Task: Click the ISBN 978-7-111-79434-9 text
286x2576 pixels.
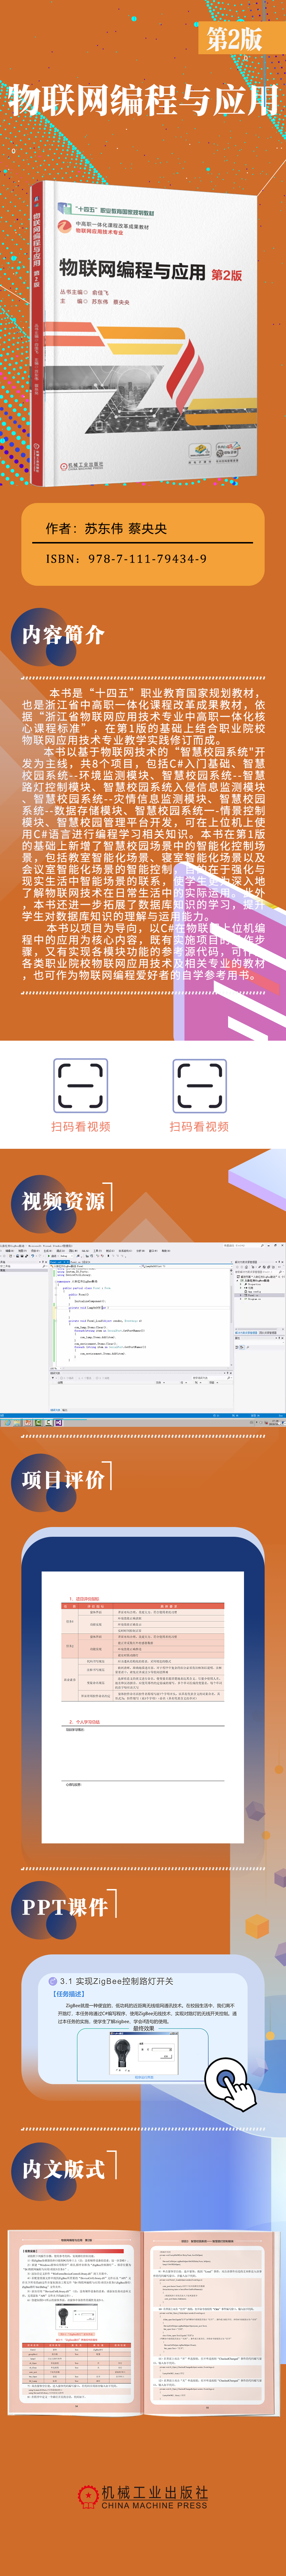Action: (126, 559)
